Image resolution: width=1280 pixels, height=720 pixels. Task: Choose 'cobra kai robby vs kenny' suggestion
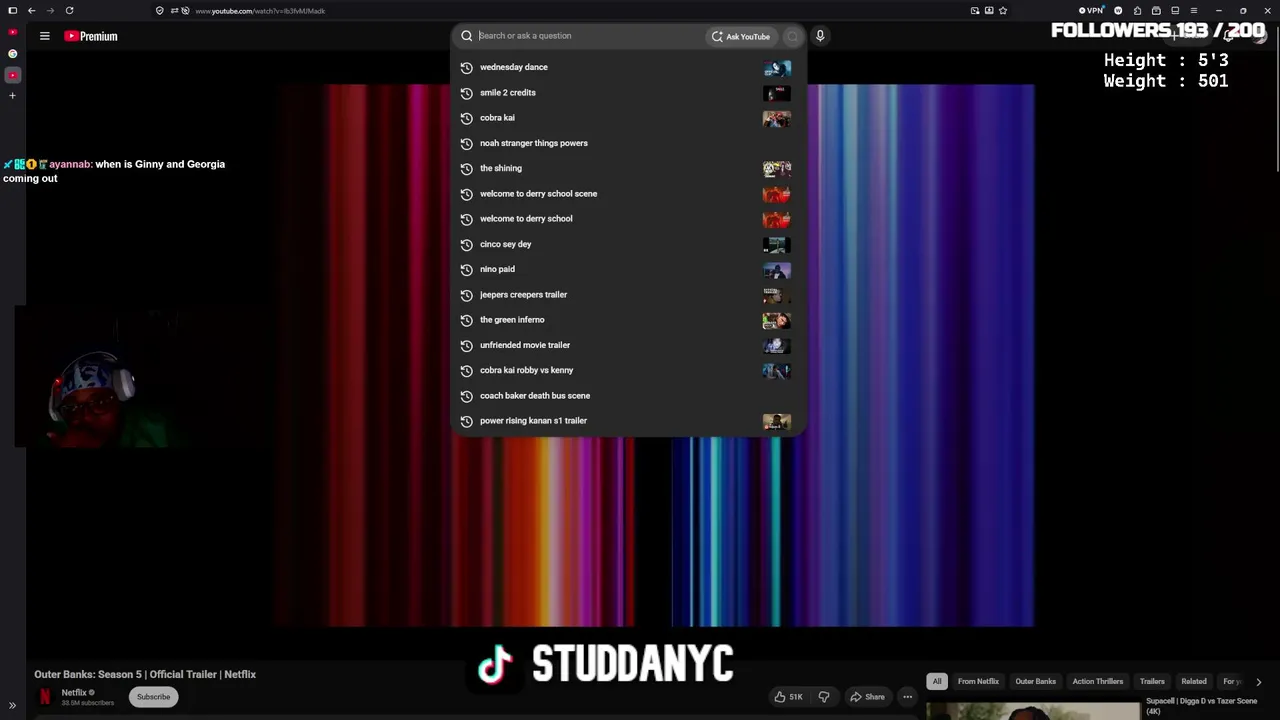628,370
